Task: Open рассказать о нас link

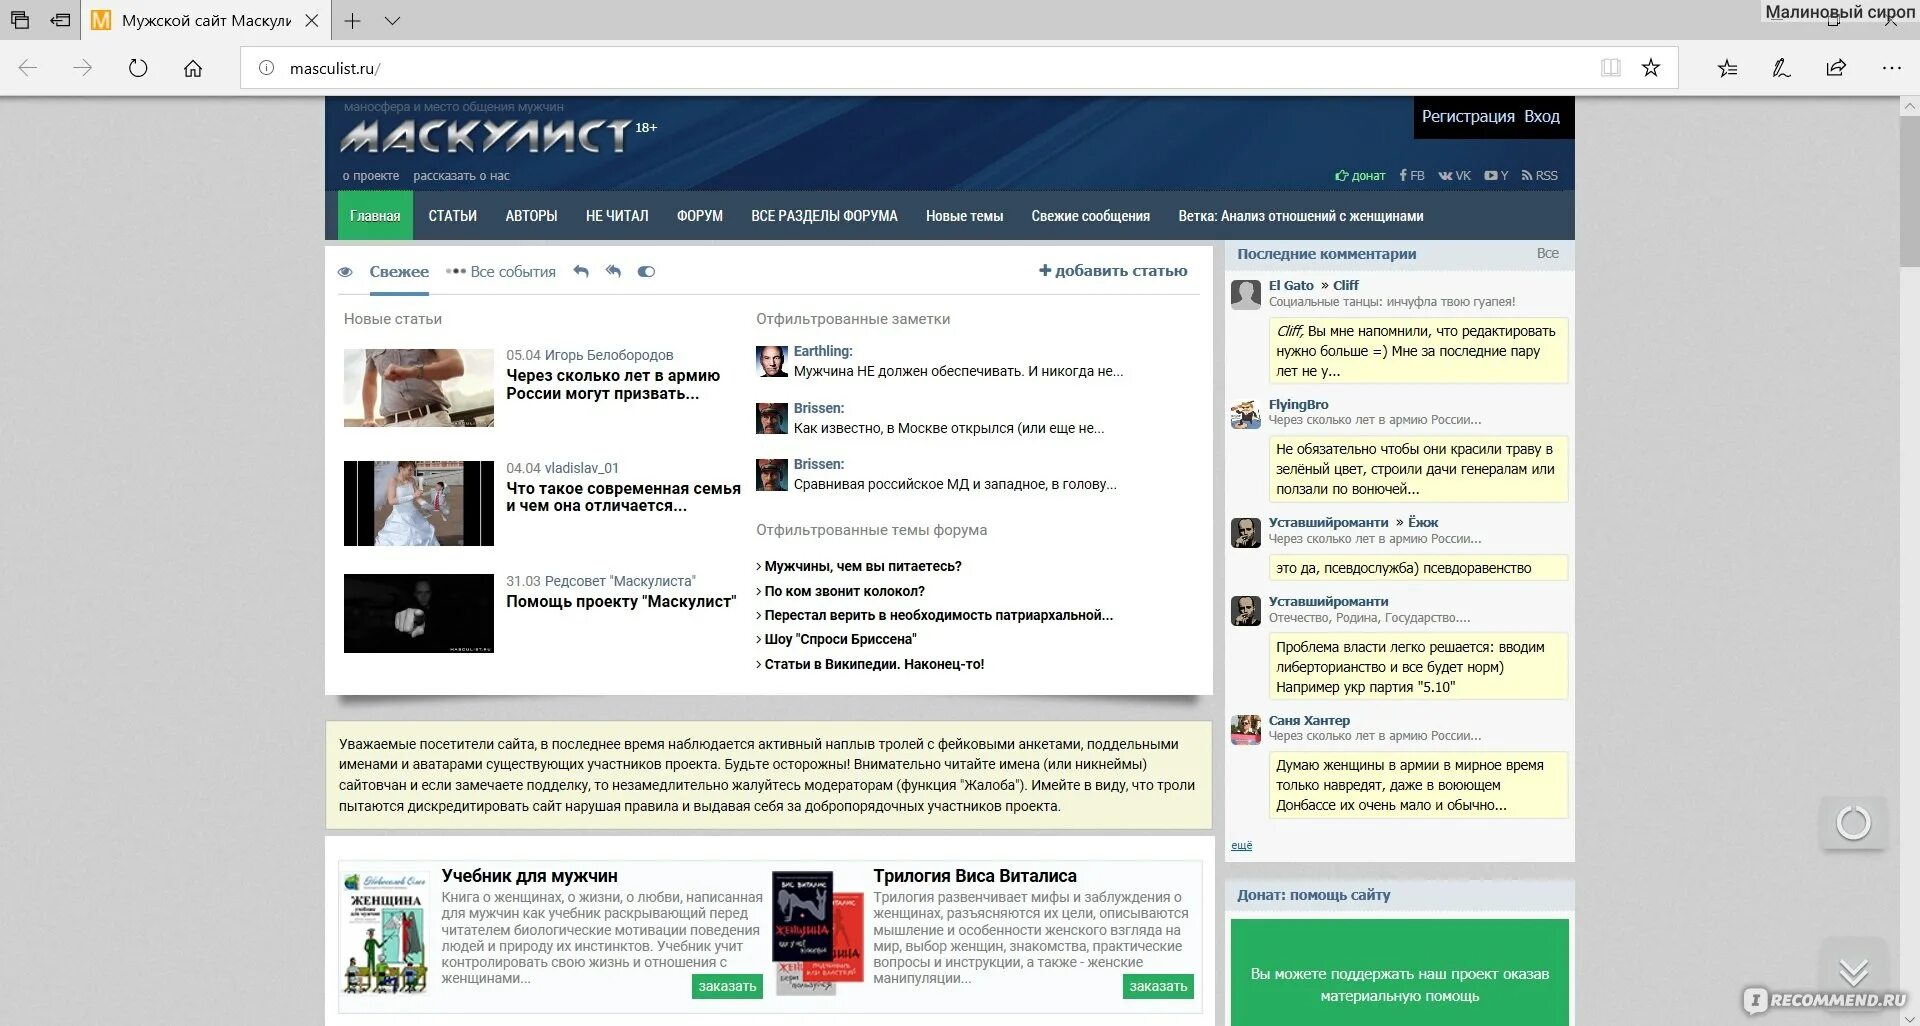Action: pos(461,176)
